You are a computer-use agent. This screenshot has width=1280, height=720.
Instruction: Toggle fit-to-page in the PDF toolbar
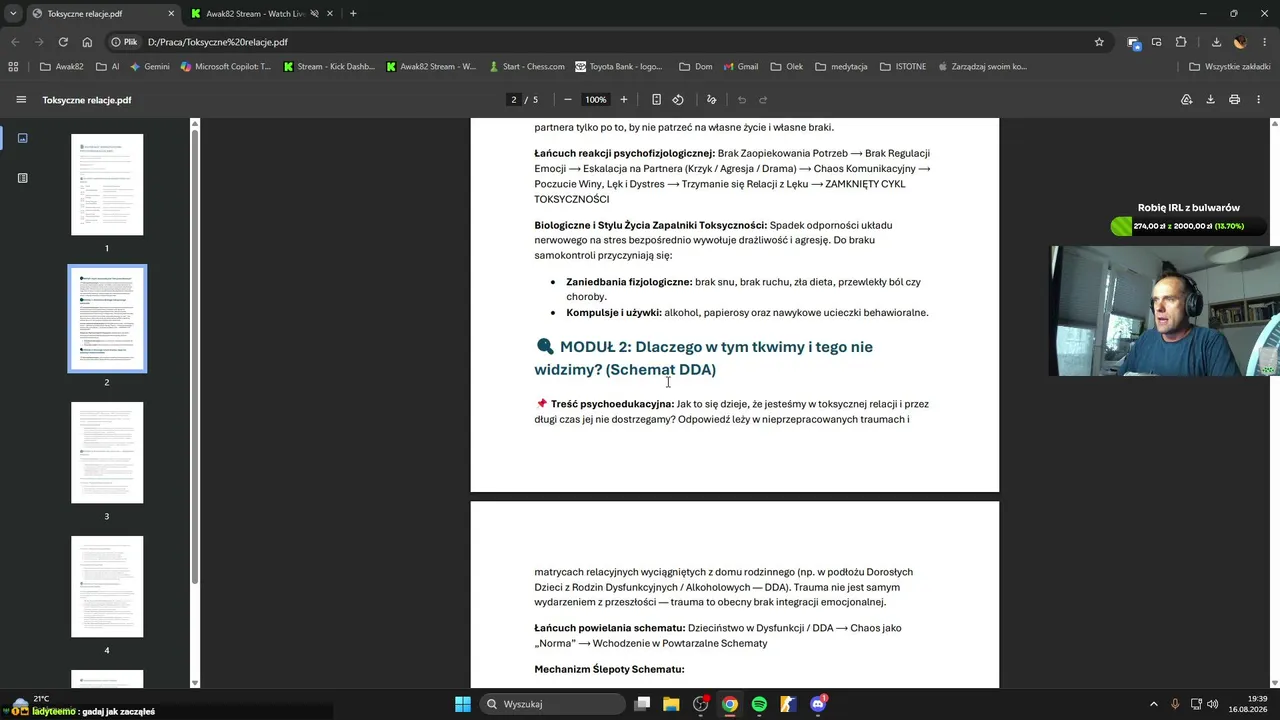pos(656,100)
